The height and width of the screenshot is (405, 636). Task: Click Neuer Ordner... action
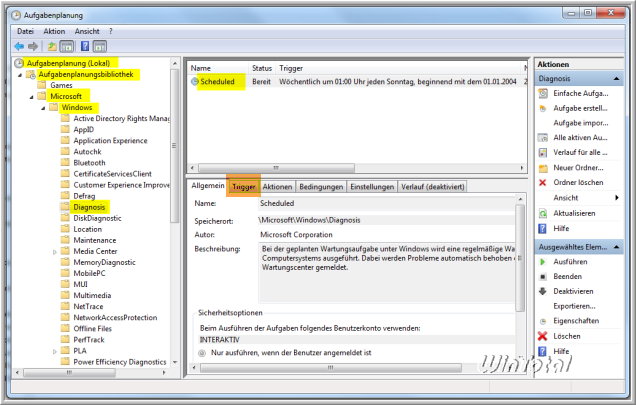point(578,168)
